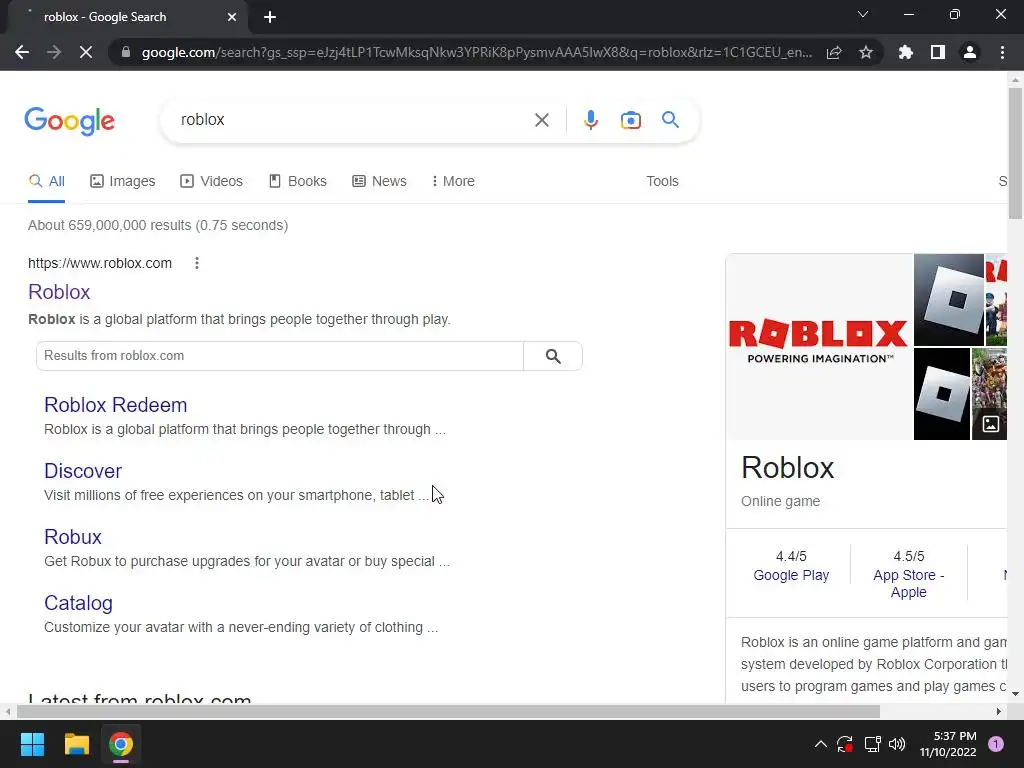Open the search Tools options

click(x=662, y=181)
